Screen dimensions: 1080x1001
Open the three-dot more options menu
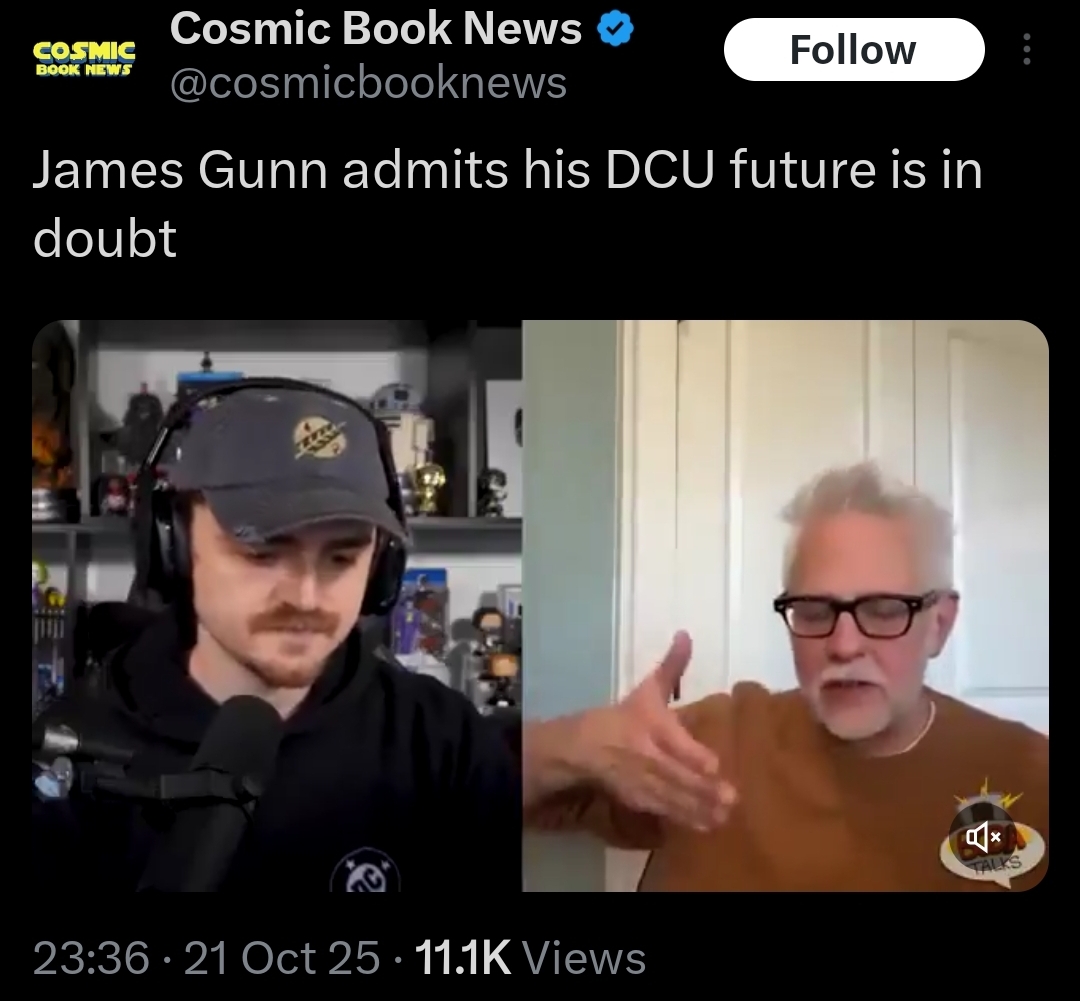[1026, 50]
